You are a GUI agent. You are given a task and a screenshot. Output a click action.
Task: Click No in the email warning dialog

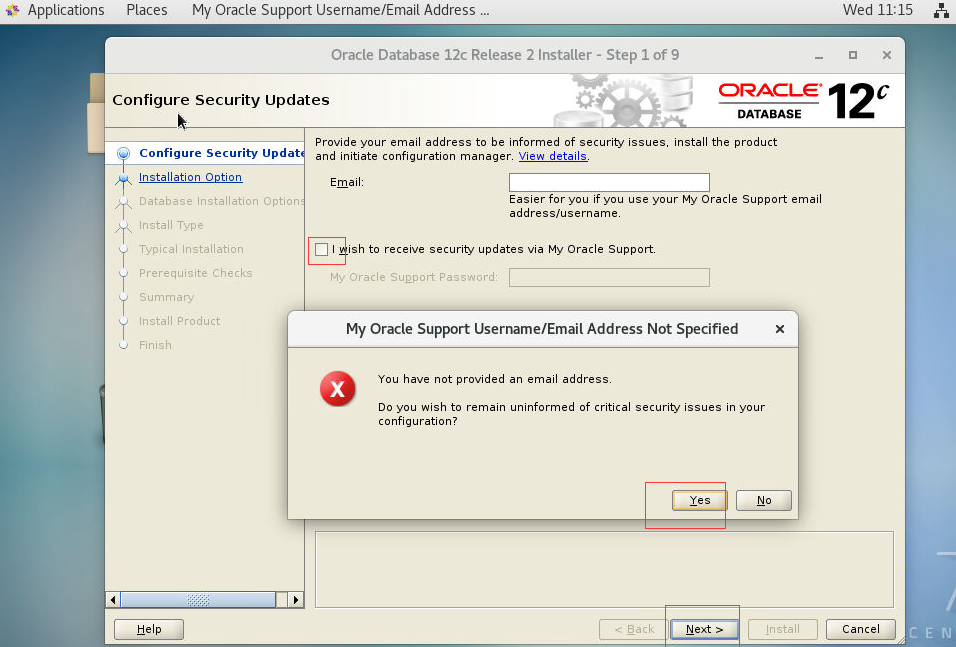coord(763,500)
